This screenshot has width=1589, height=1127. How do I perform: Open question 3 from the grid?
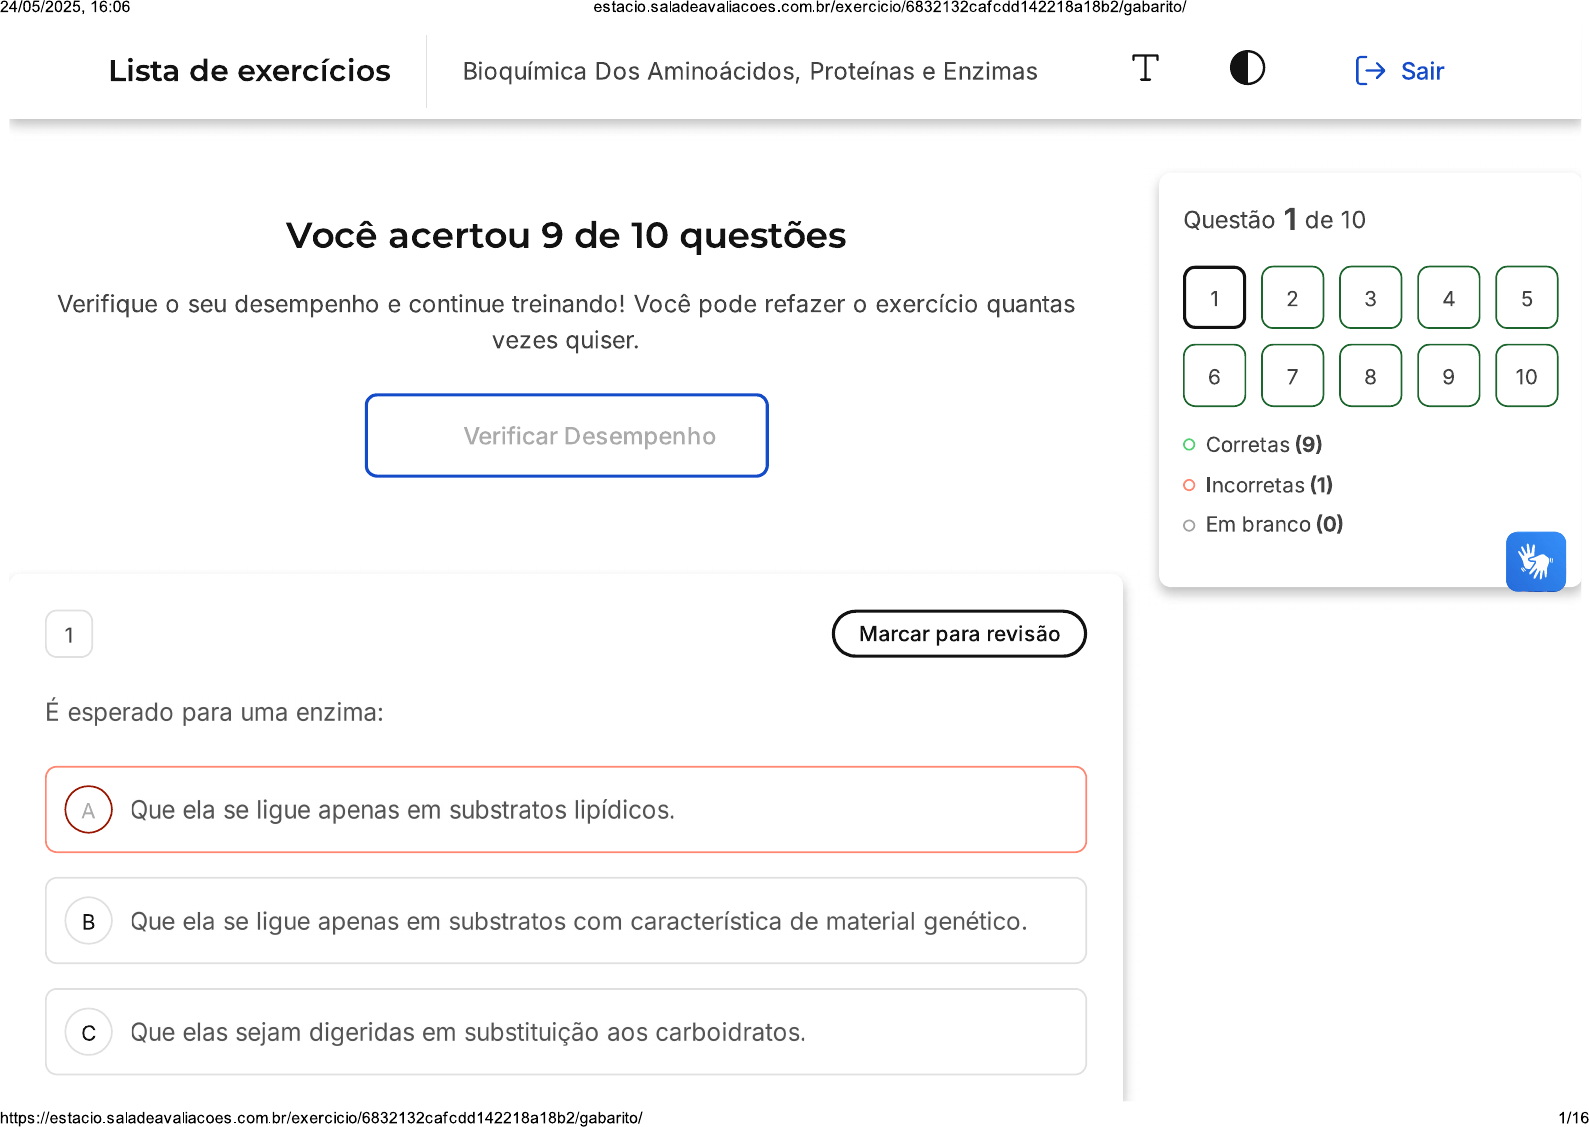[x=1370, y=298]
